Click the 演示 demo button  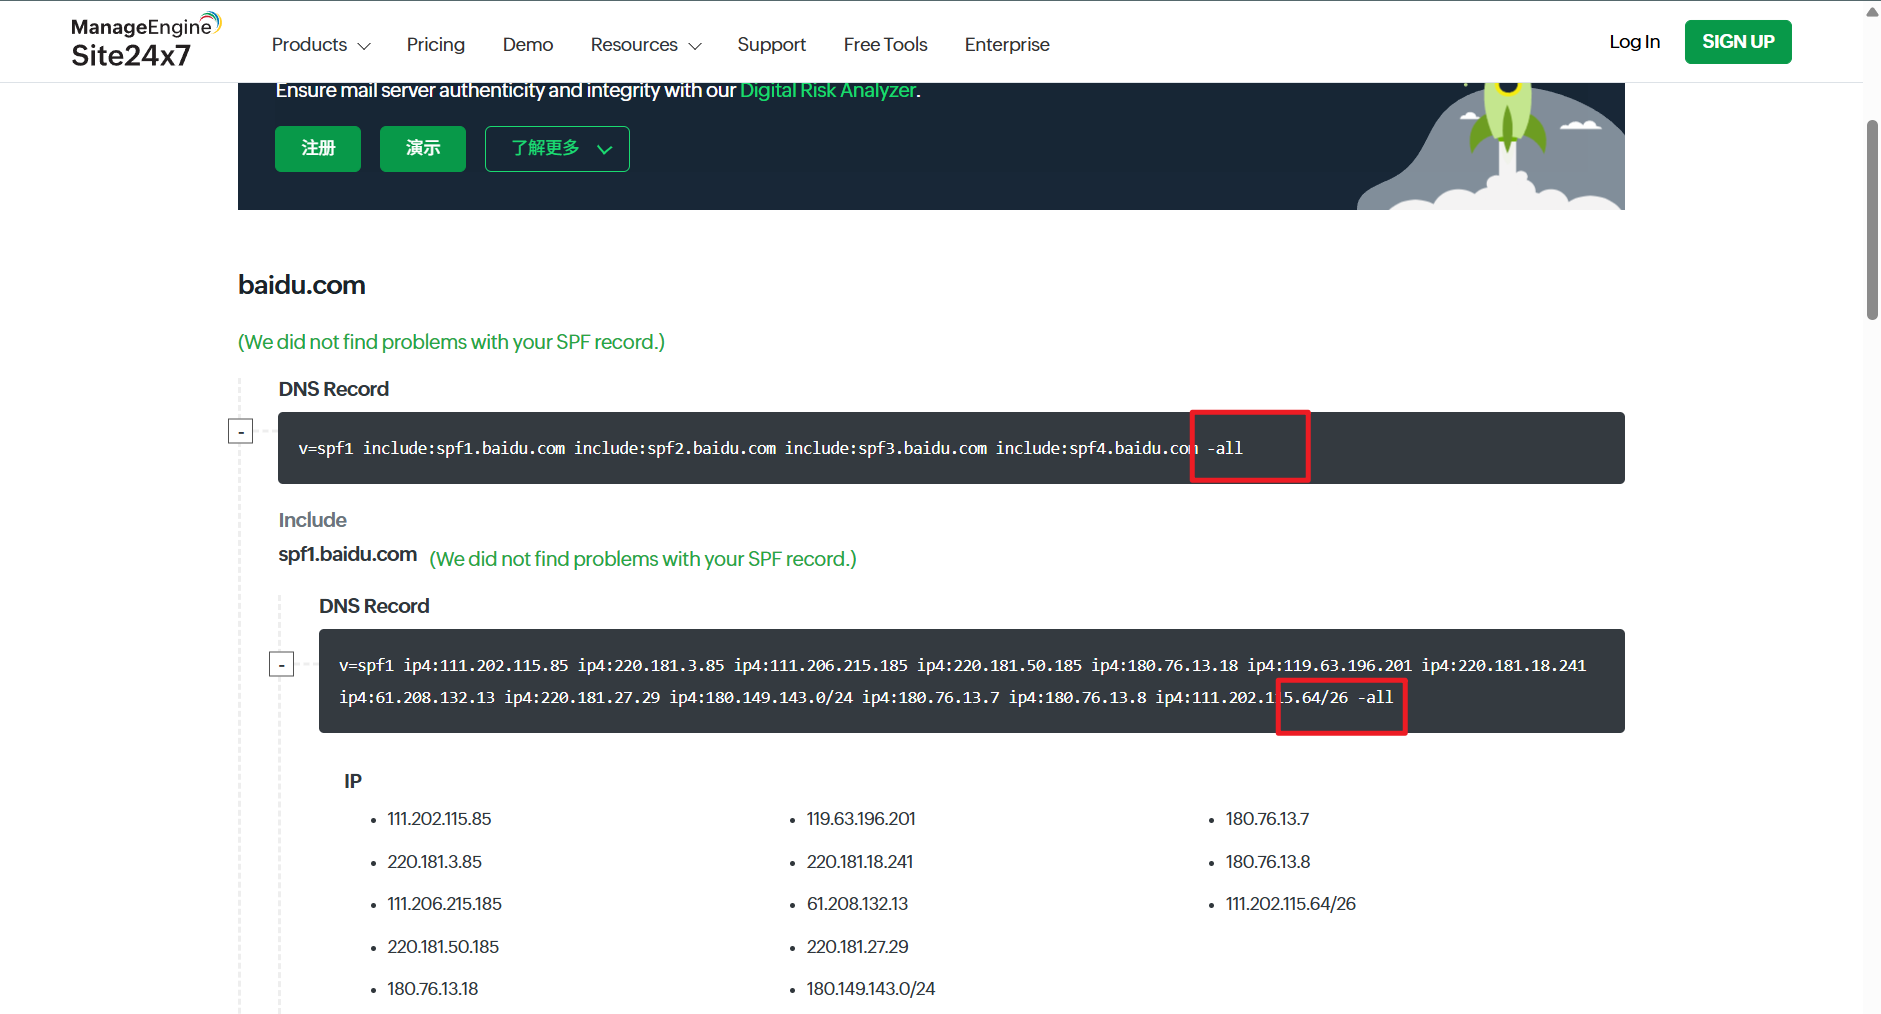423,149
